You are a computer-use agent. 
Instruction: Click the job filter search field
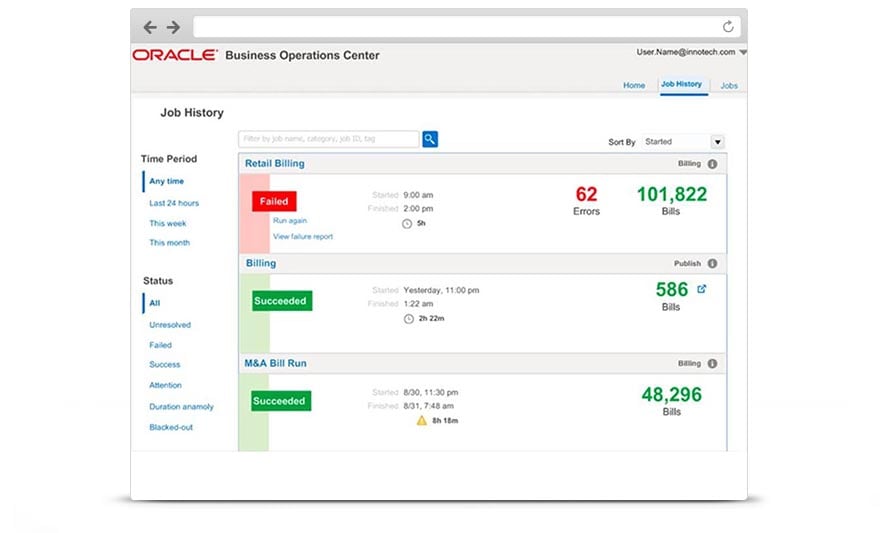click(329, 139)
